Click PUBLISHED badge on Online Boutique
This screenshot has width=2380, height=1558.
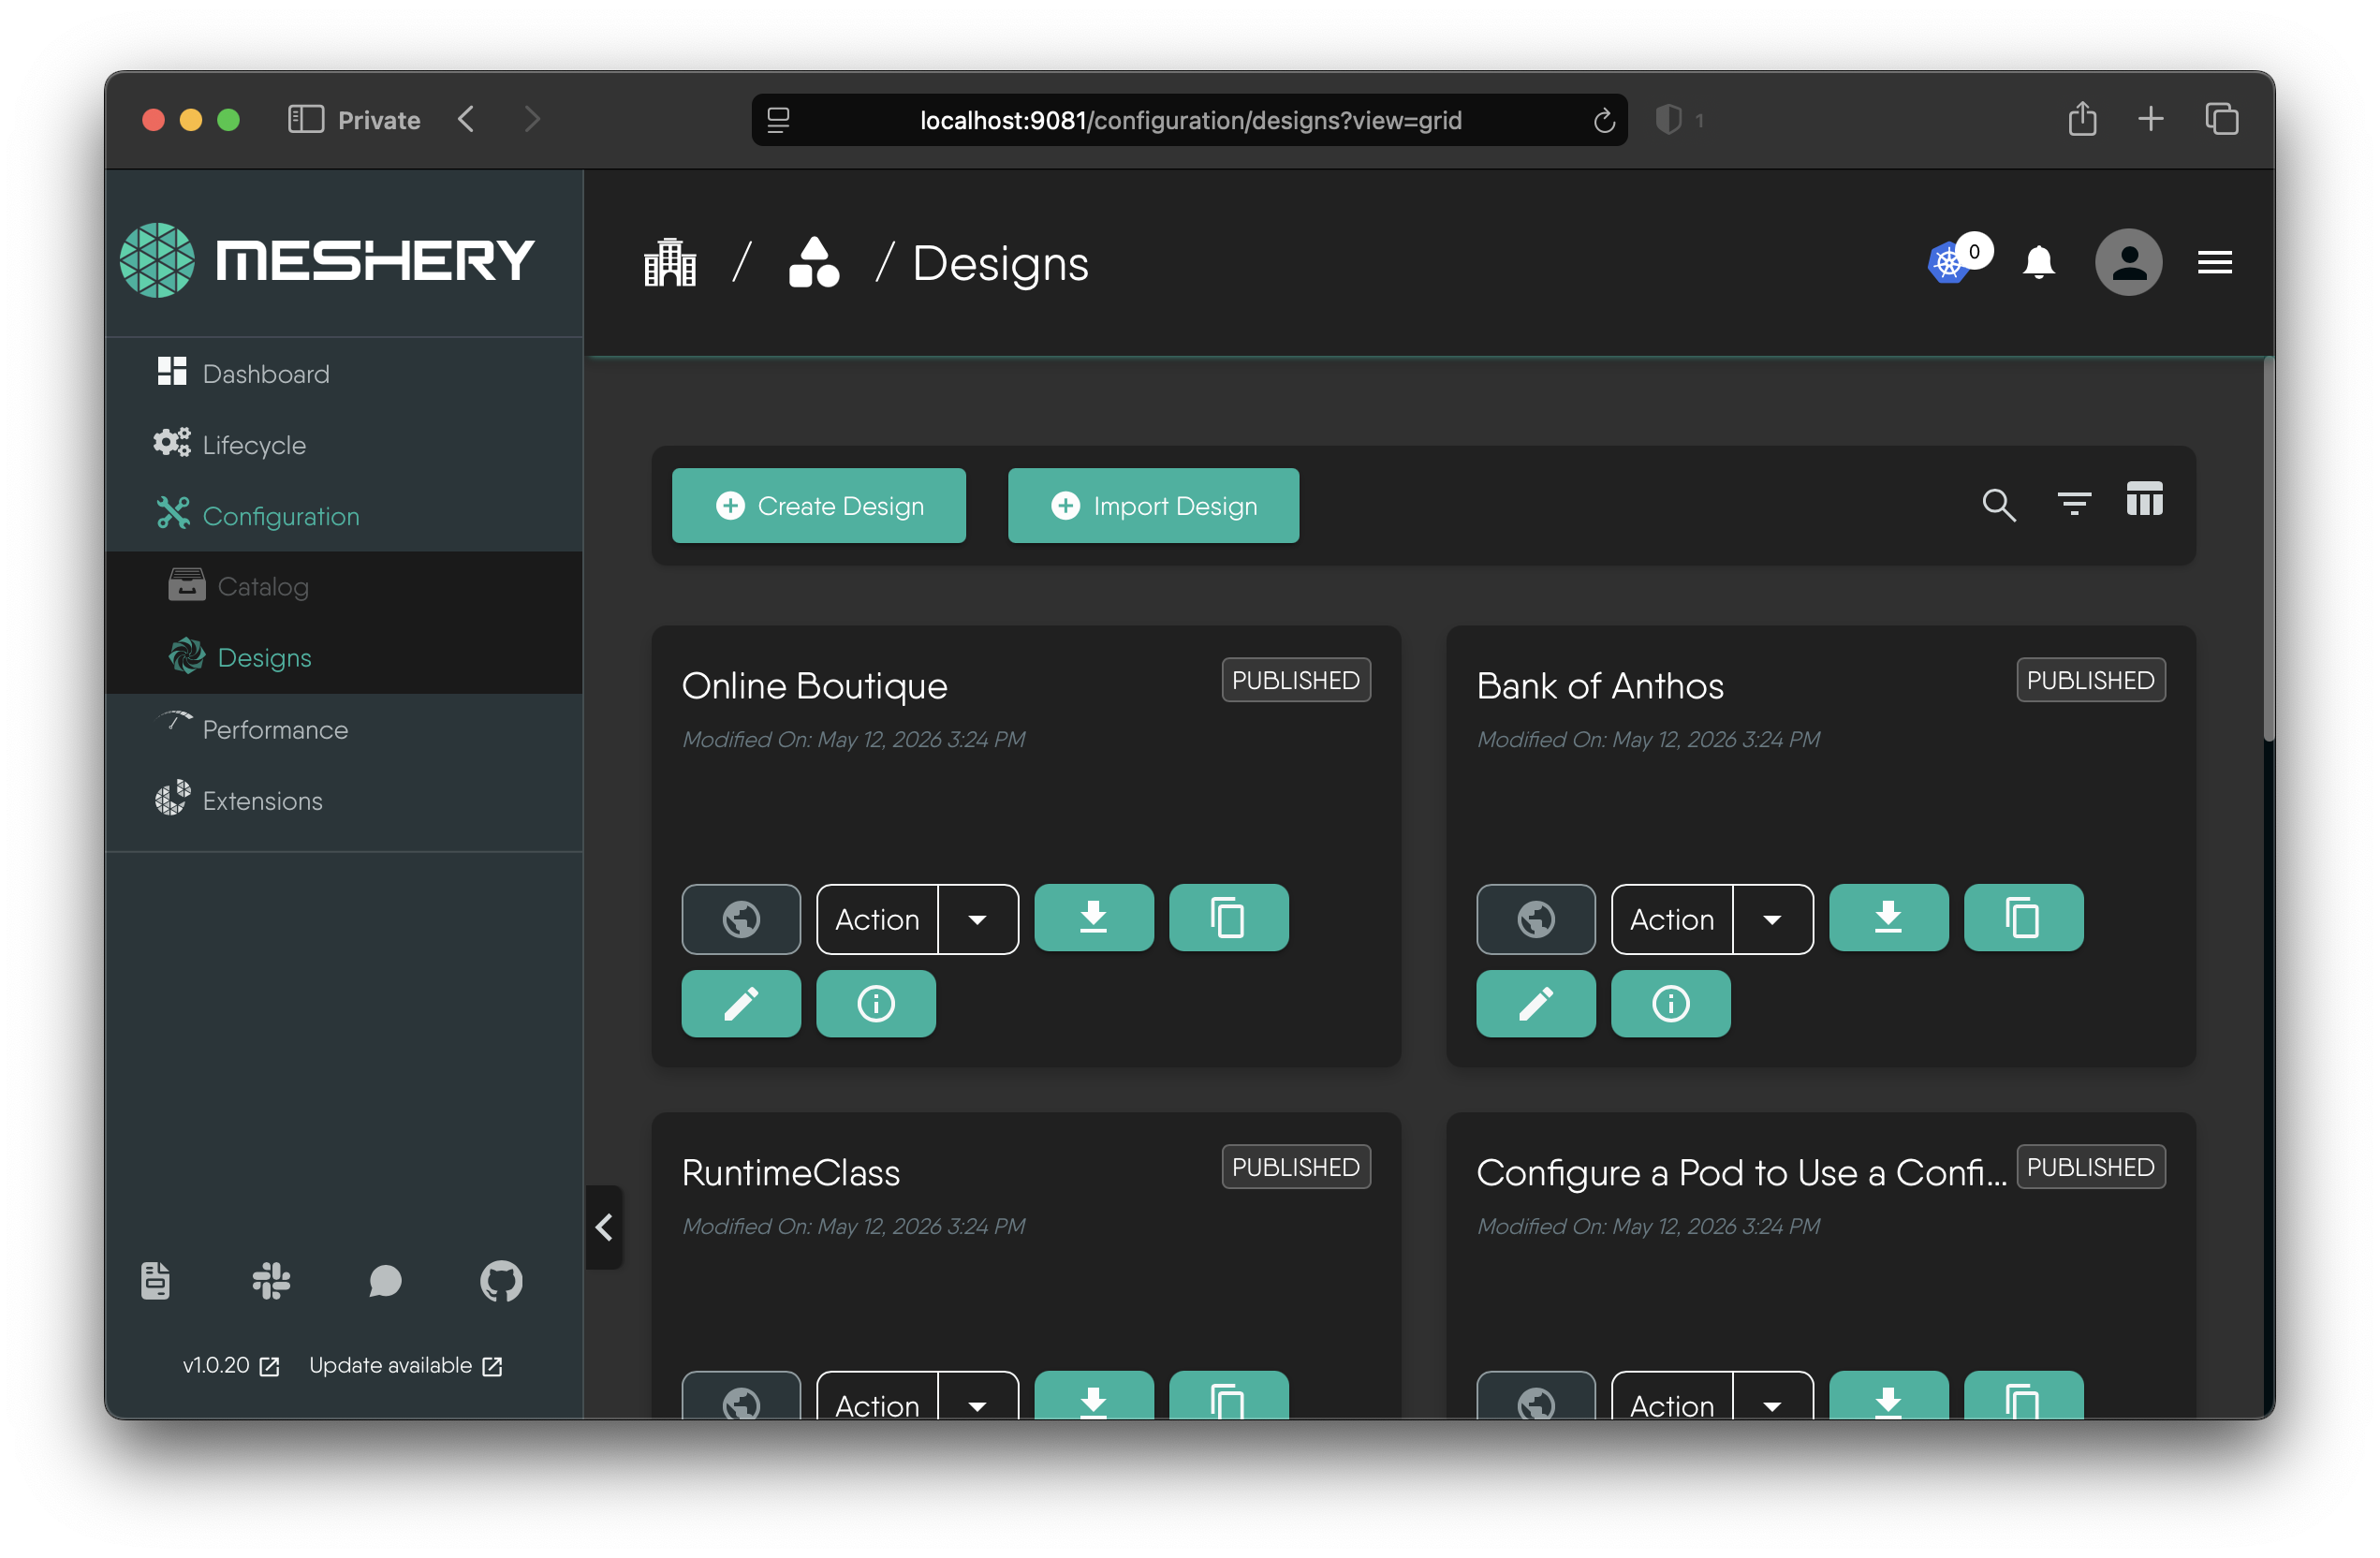[1295, 680]
